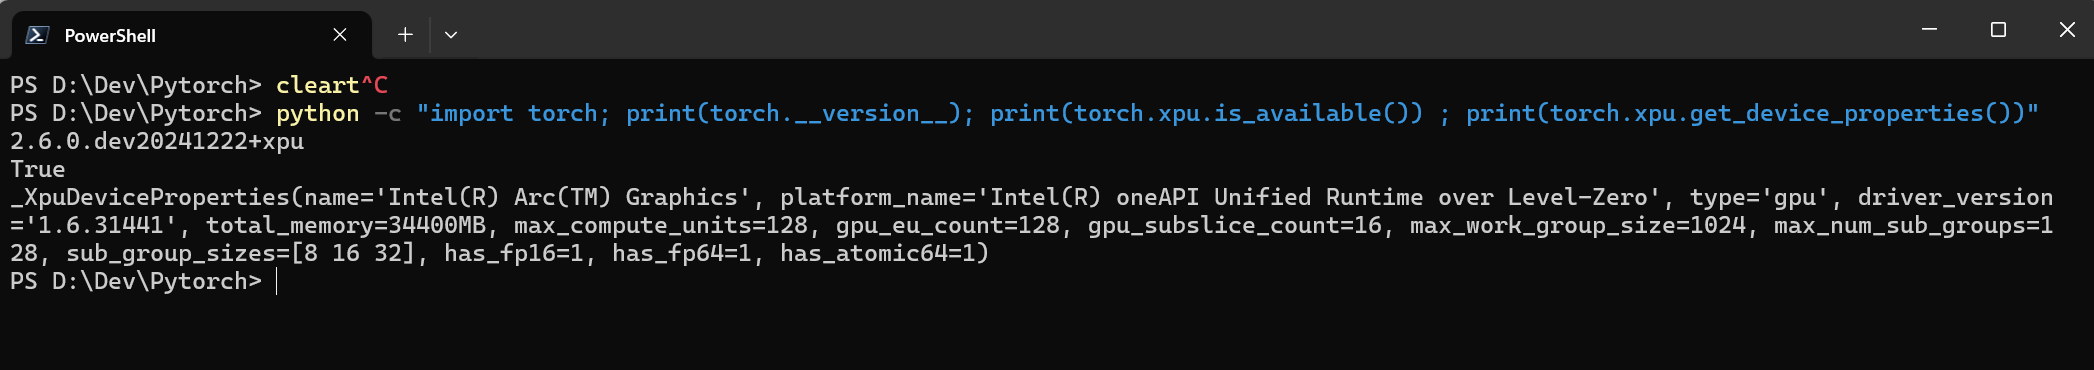Click the has_atomic64=1 text
The height and width of the screenshot is (370, 2094).
coord(878,254)
